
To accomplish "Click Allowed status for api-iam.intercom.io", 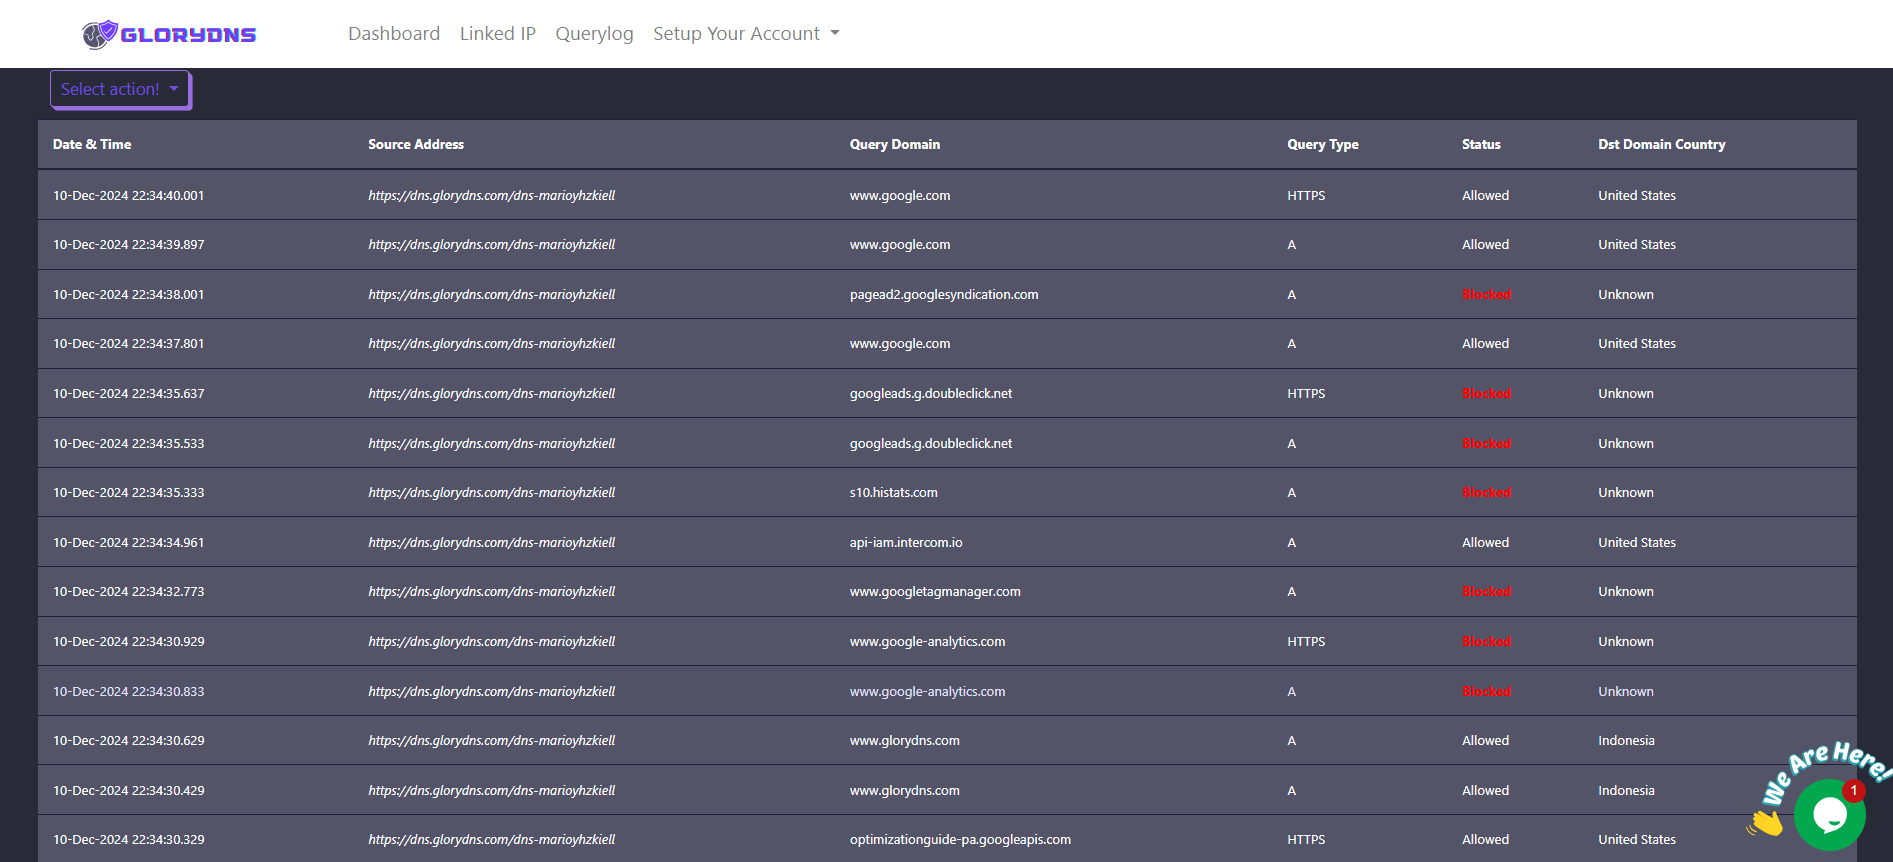I will [1486, 543].
